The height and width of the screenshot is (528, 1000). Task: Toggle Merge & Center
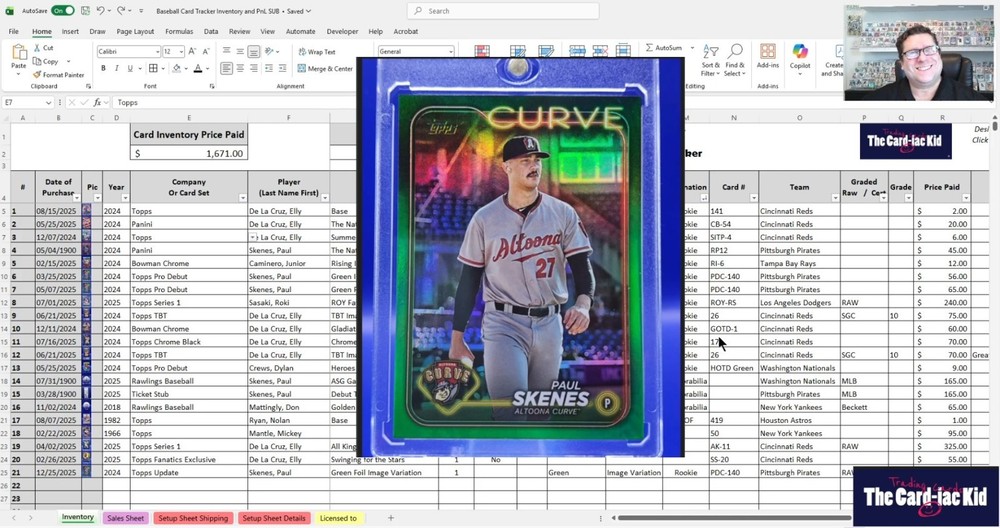pyautogui.click(x=325, y=68)
